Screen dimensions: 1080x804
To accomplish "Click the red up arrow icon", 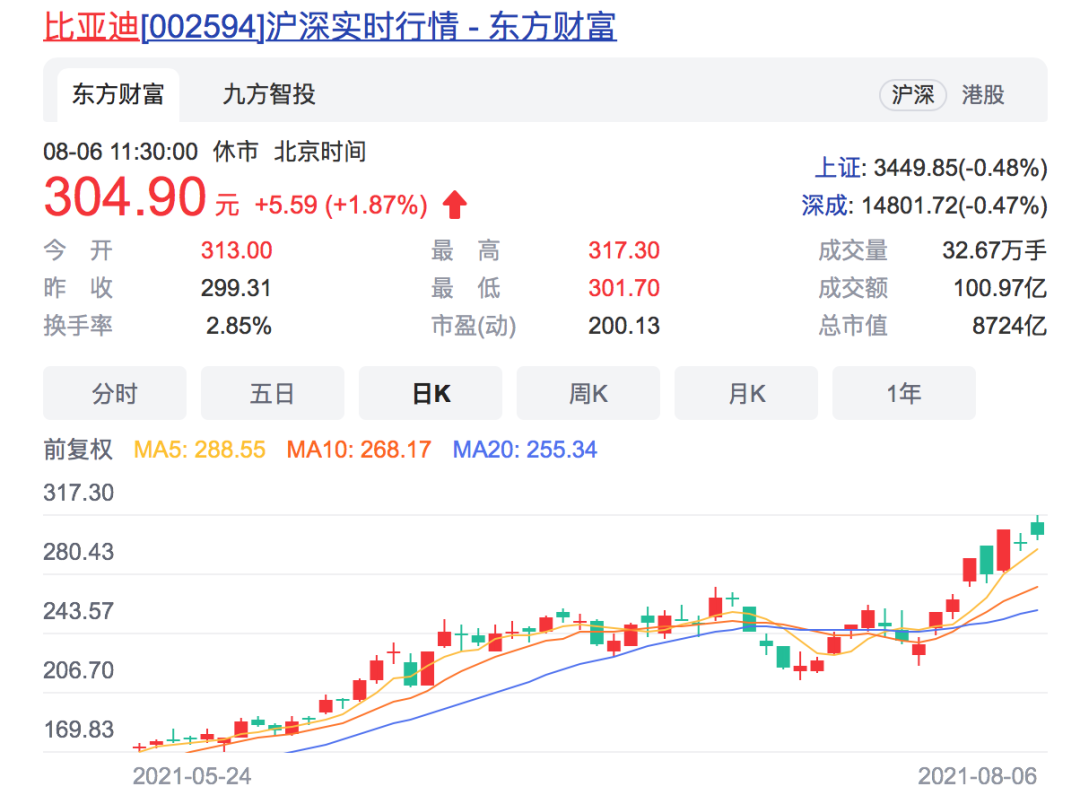I will [455, 206].
